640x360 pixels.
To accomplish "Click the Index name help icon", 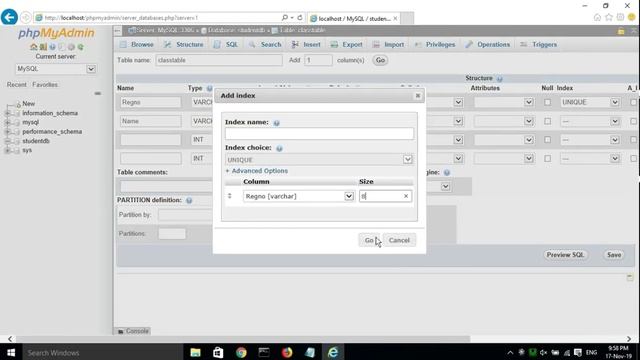I will click(x=276, y=123).
